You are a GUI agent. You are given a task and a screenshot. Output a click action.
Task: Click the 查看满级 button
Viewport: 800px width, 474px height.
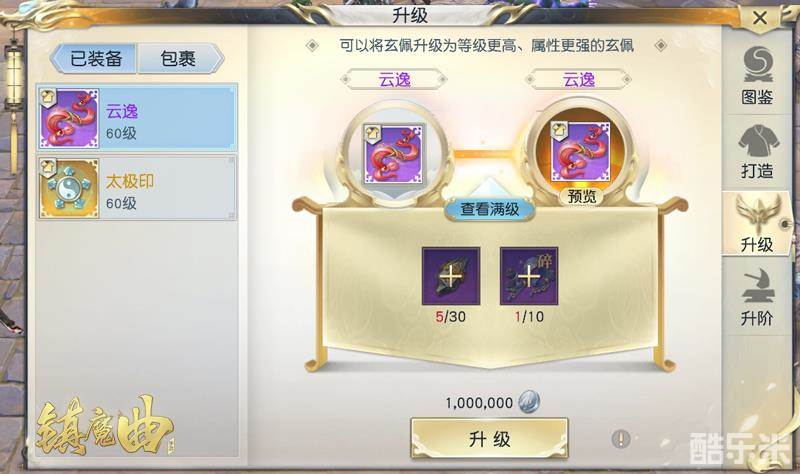[x=489, y=209]
